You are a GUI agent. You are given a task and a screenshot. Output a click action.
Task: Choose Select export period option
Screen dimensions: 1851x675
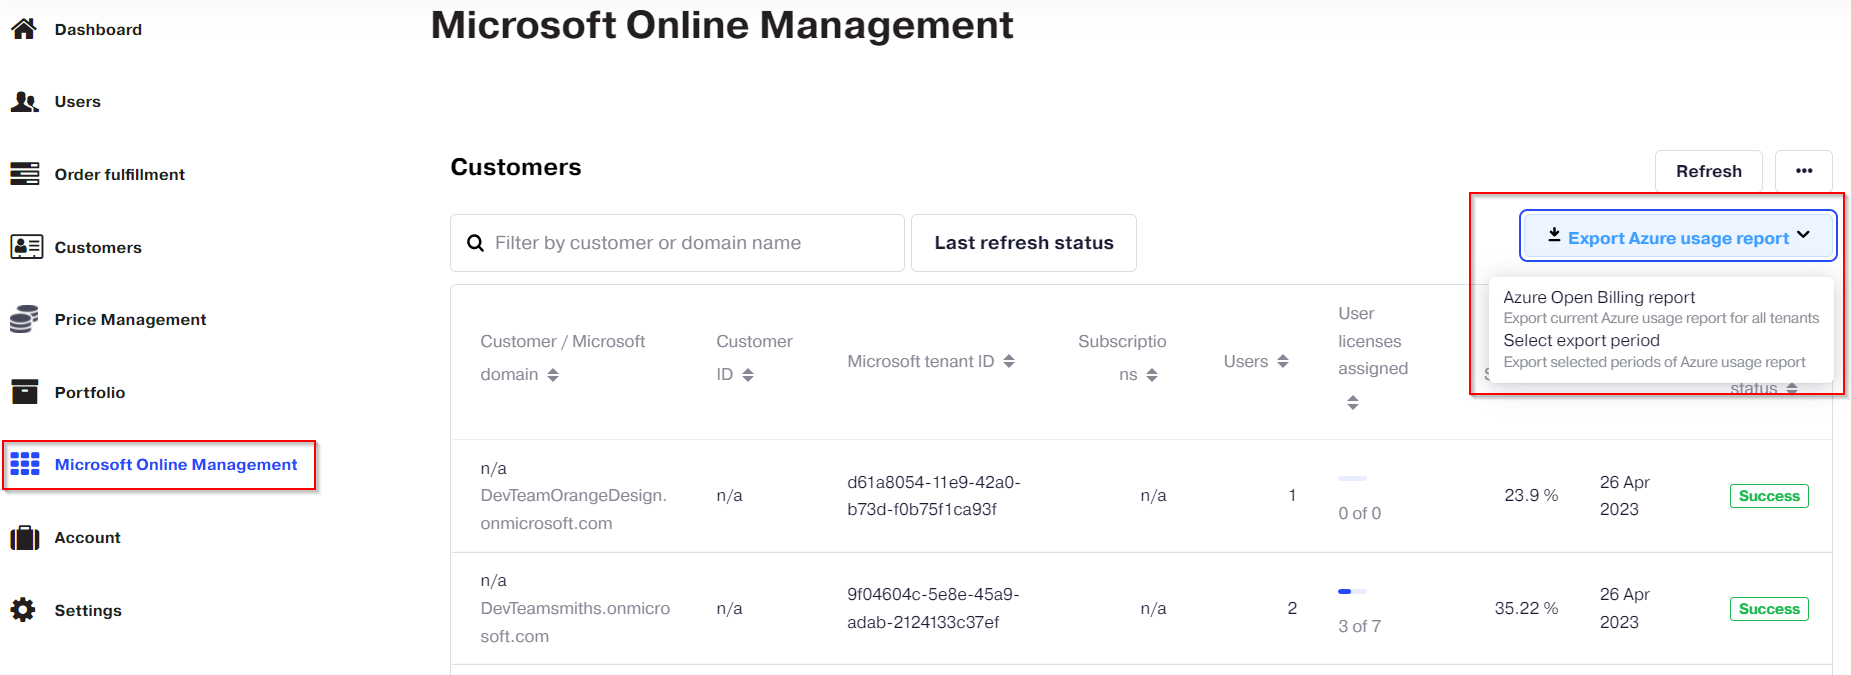pos(1581,341)
